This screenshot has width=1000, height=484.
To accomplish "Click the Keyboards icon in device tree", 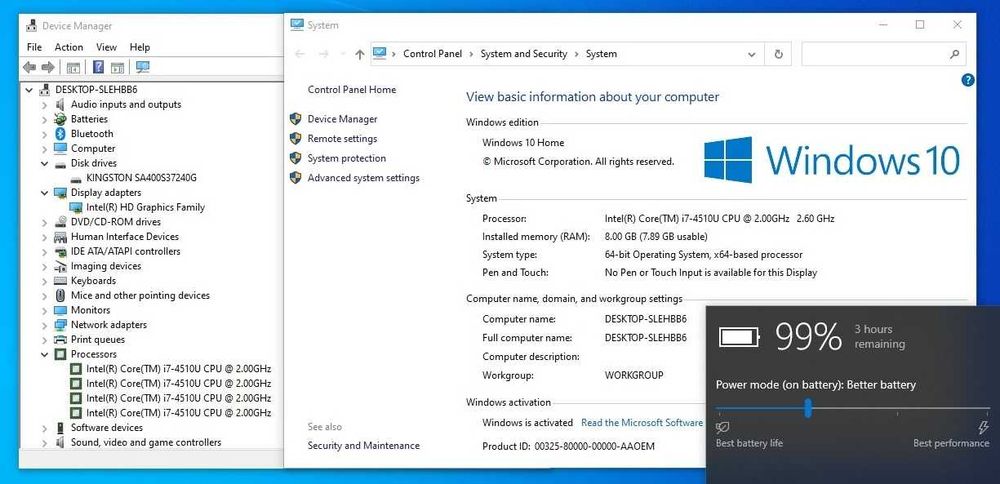I will pyautogui.click(x=61, y=281).
